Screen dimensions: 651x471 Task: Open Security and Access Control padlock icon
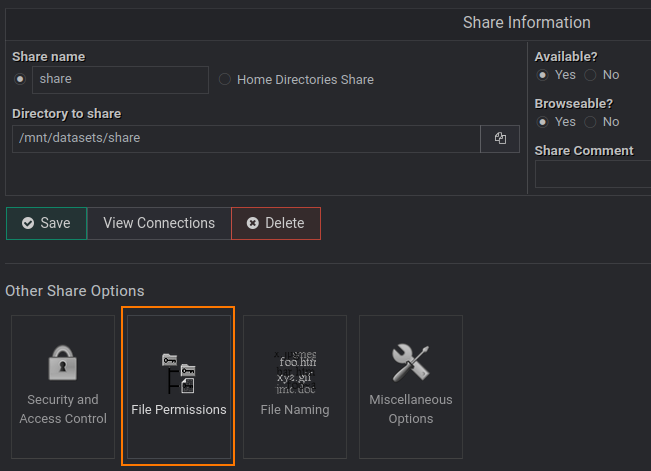click(62, 364)
